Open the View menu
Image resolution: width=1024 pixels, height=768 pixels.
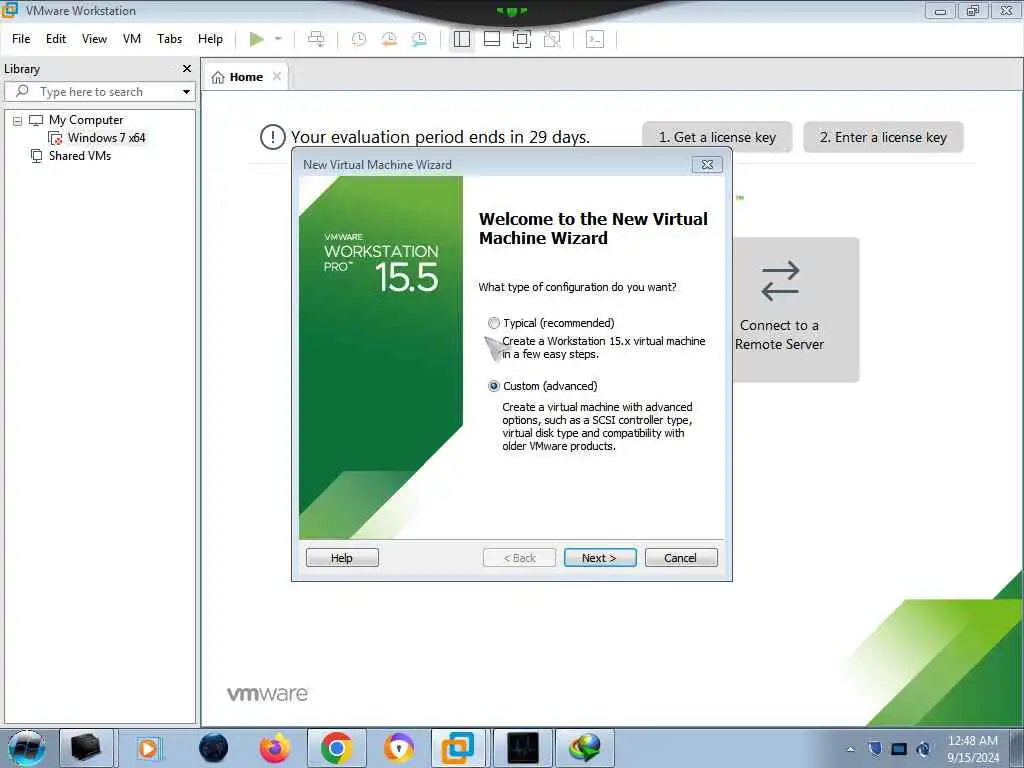pos(94,39)
